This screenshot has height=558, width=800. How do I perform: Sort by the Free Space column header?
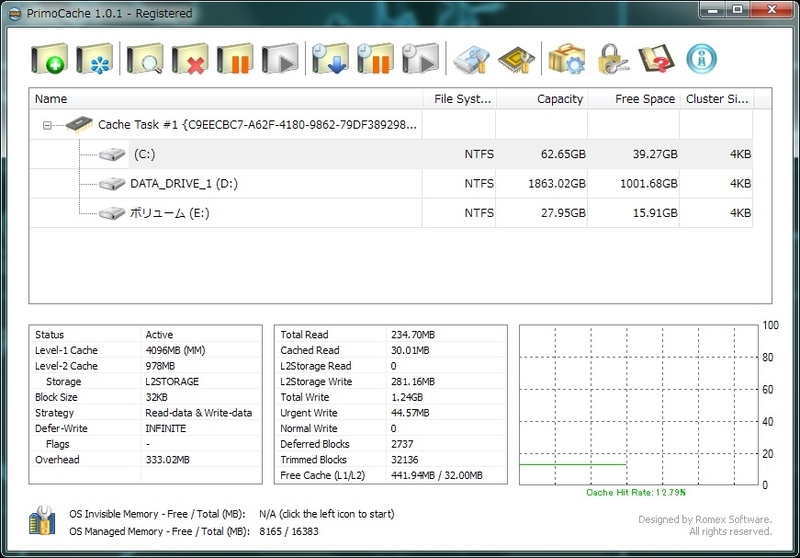(634, 99)
